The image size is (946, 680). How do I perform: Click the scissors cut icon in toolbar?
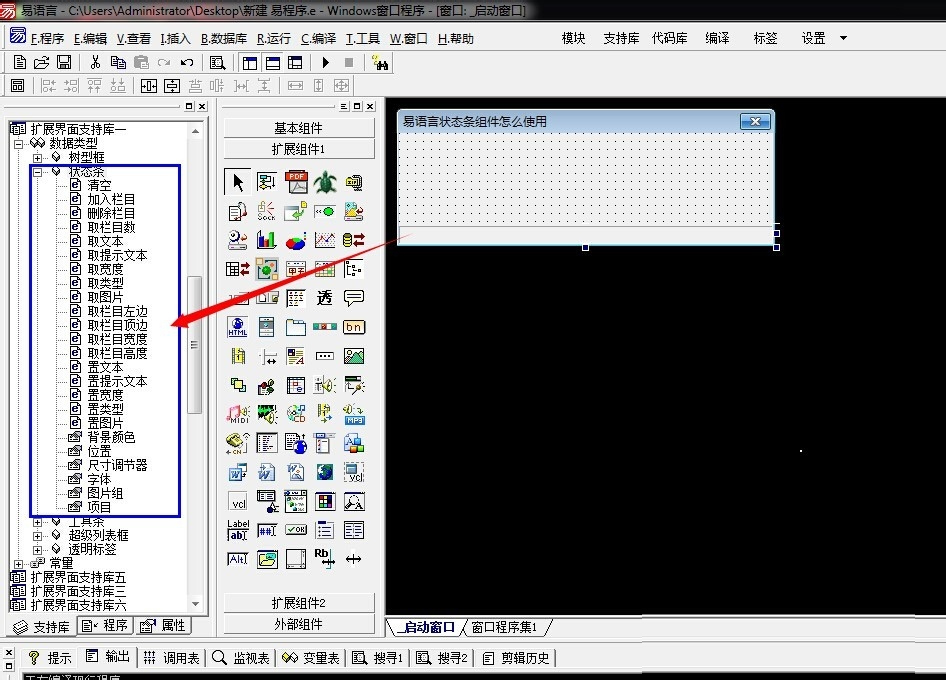(x=95, y=62)
